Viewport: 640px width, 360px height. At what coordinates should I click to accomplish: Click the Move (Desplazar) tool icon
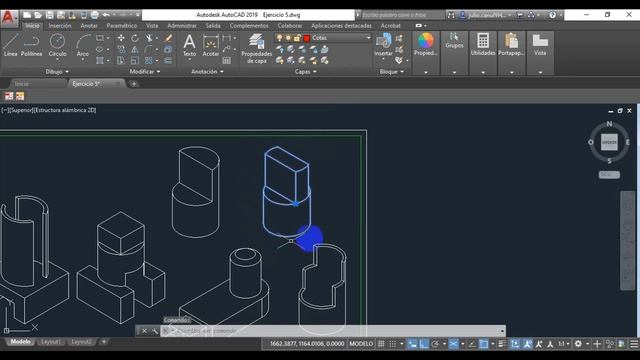pos(121,38)
